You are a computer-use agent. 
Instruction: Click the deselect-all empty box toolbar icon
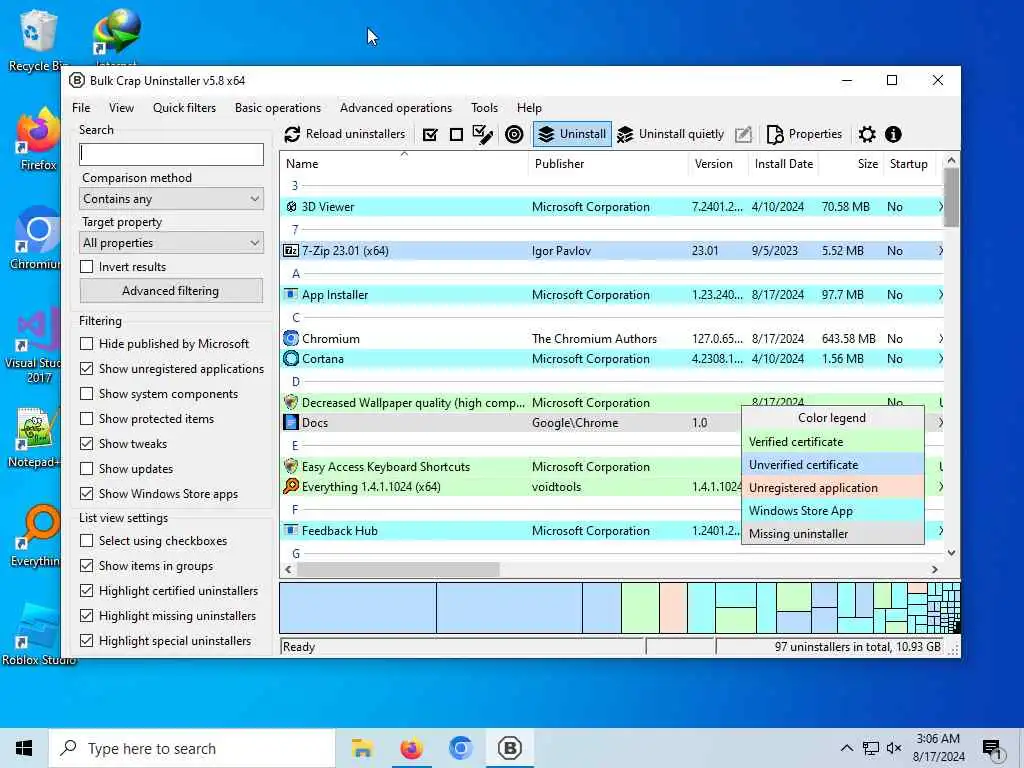tap(456, 135)
